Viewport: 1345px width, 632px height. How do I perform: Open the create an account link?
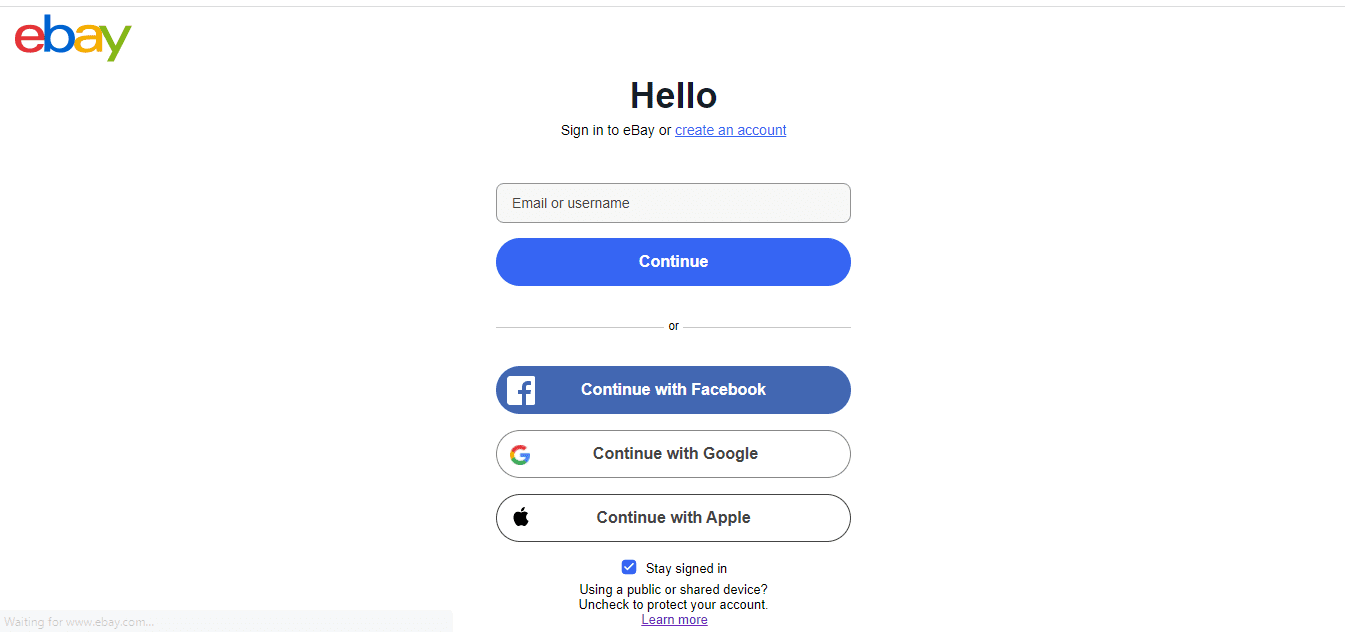(x=731, y=130)
